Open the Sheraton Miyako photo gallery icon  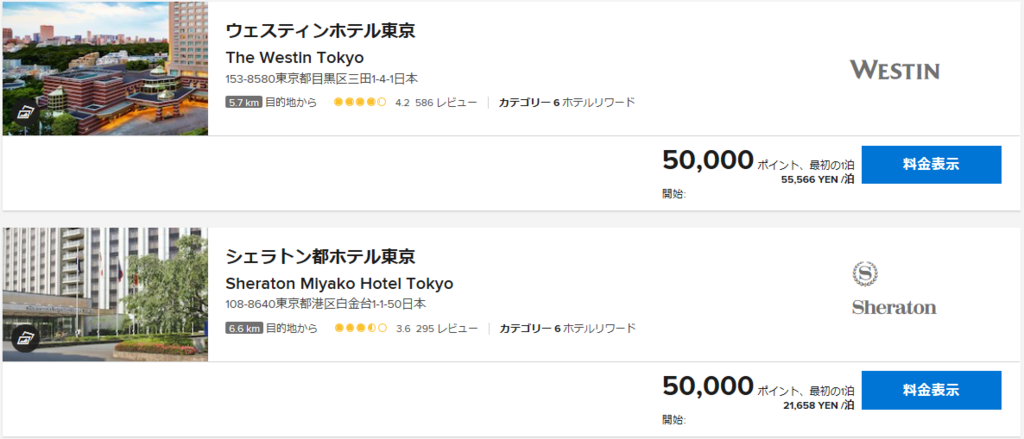(25, 337)
